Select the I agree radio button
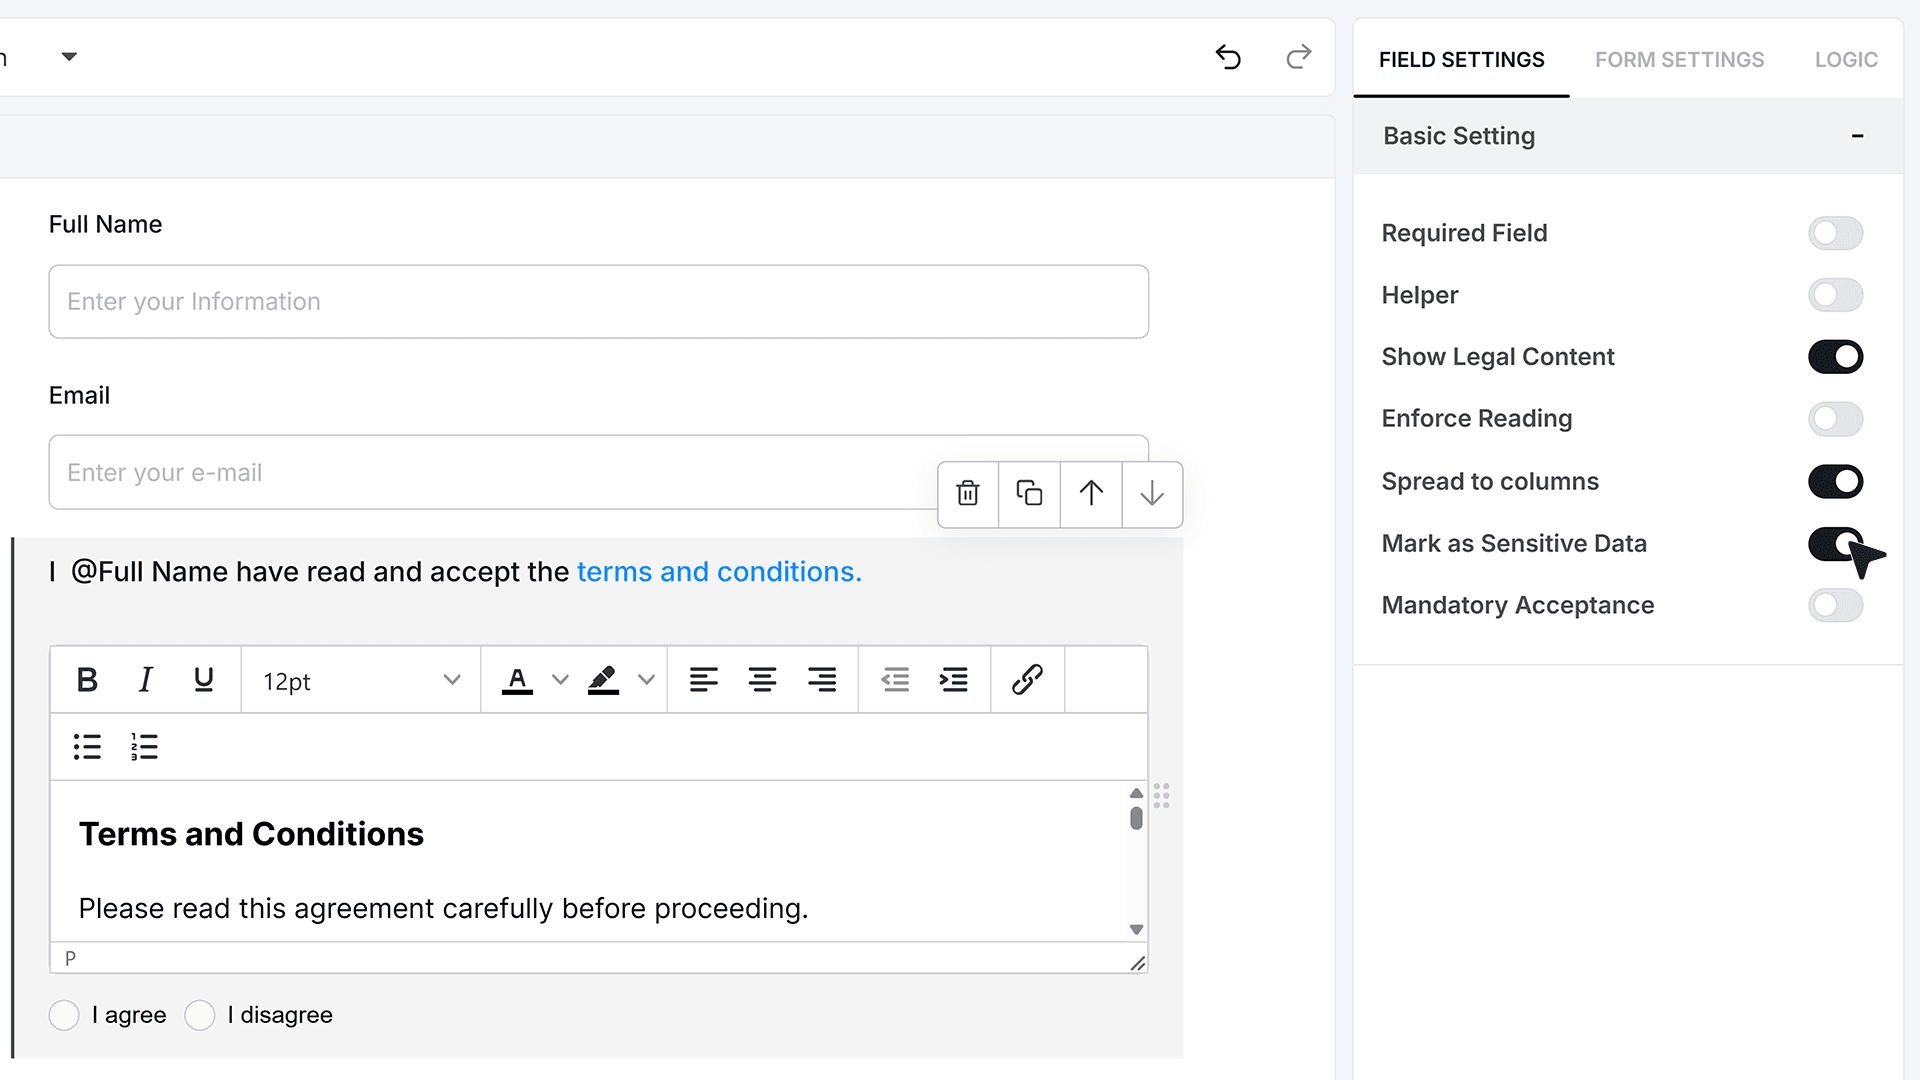The width and height of the screenshot is (1920, 1080). click(64, 1015)
